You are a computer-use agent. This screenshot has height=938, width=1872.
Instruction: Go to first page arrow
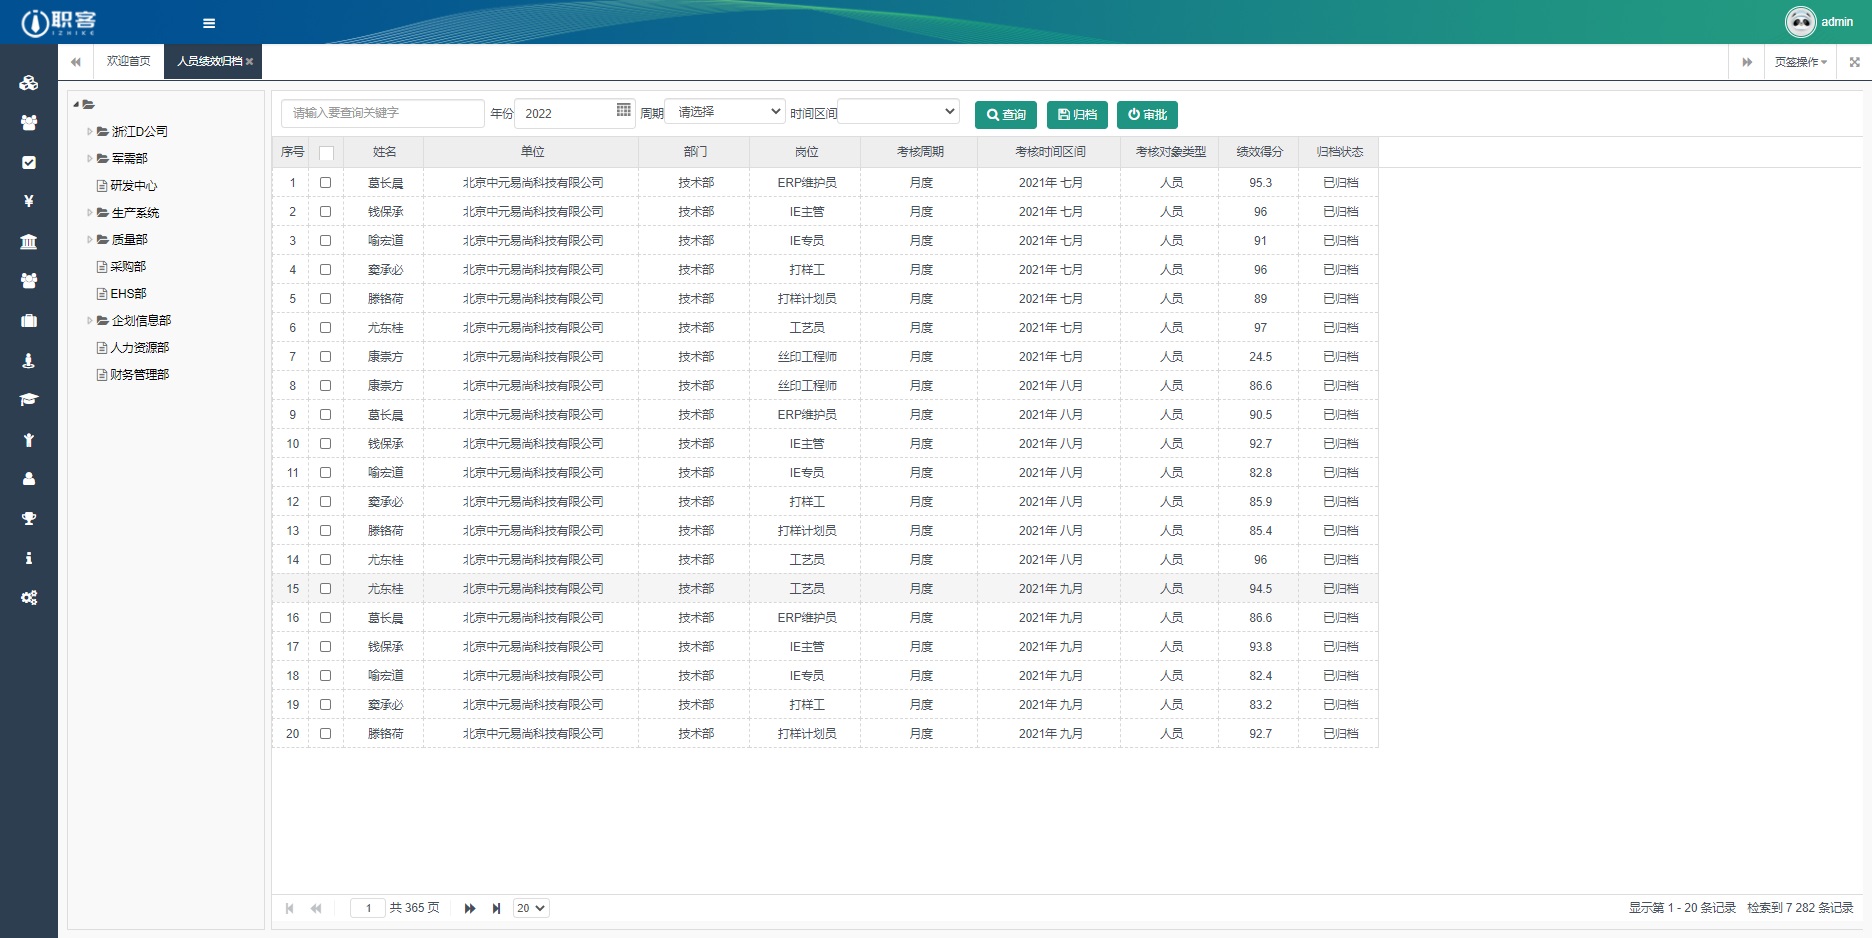coord(290,908)
